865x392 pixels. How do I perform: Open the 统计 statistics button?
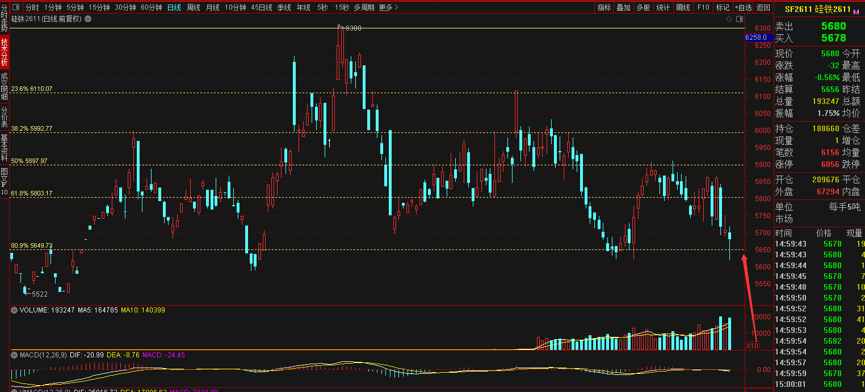(663, 8)
